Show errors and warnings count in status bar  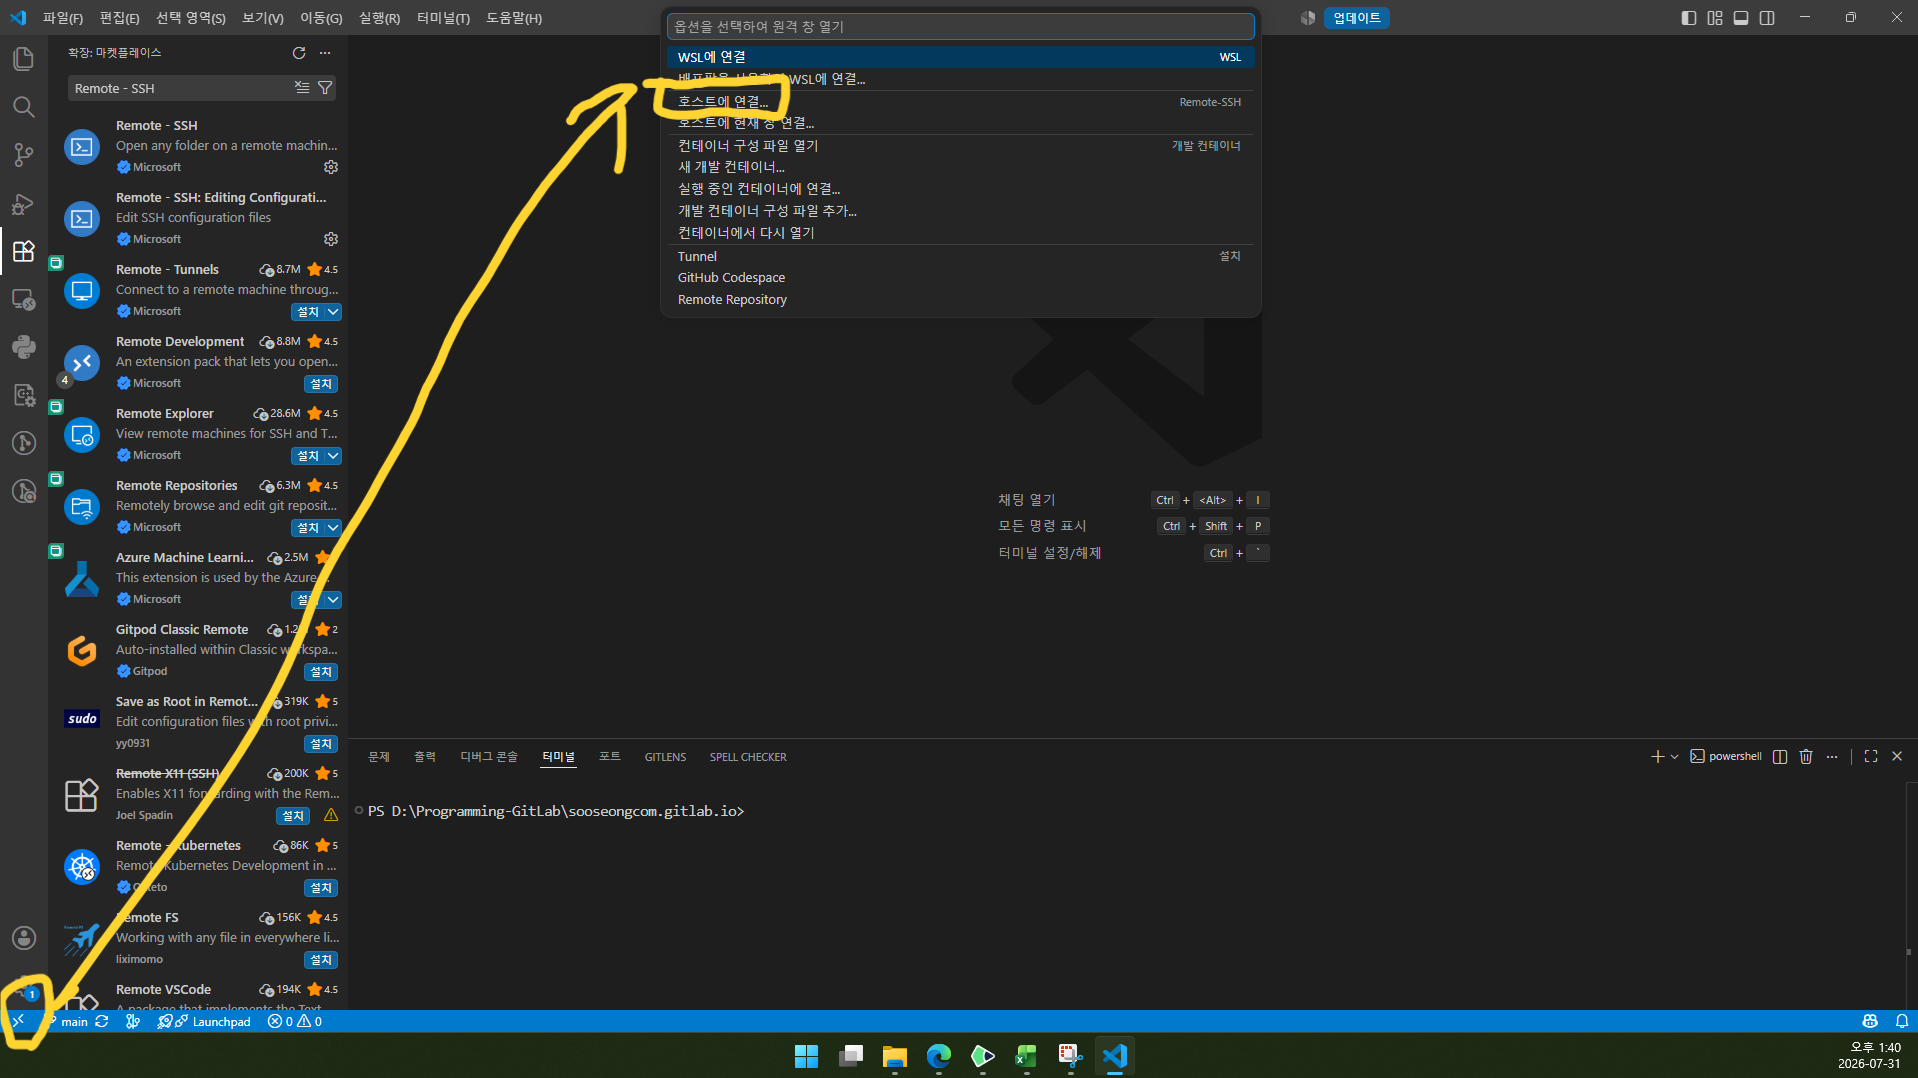[295, 1021]
